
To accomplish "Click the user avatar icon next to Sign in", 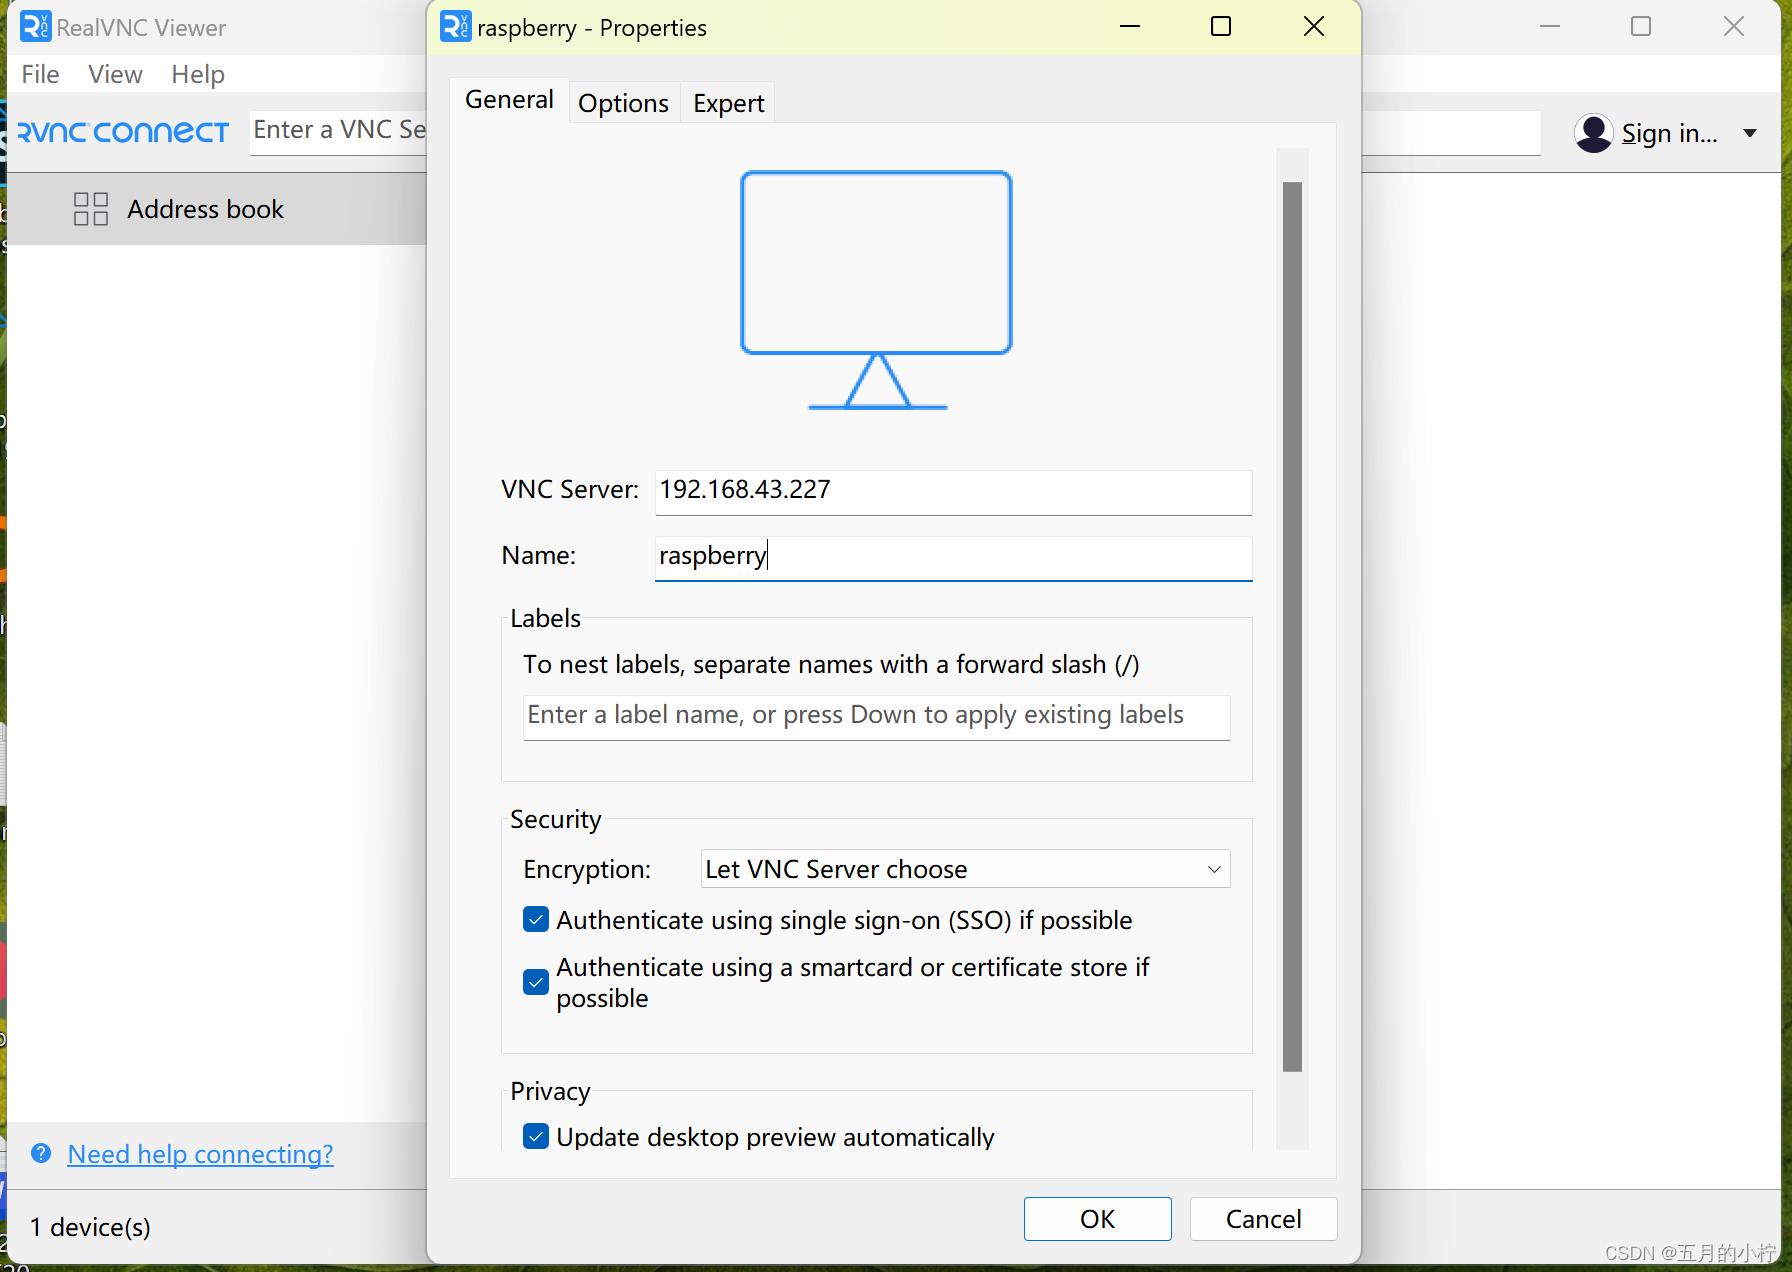I will coord(1593,133).
